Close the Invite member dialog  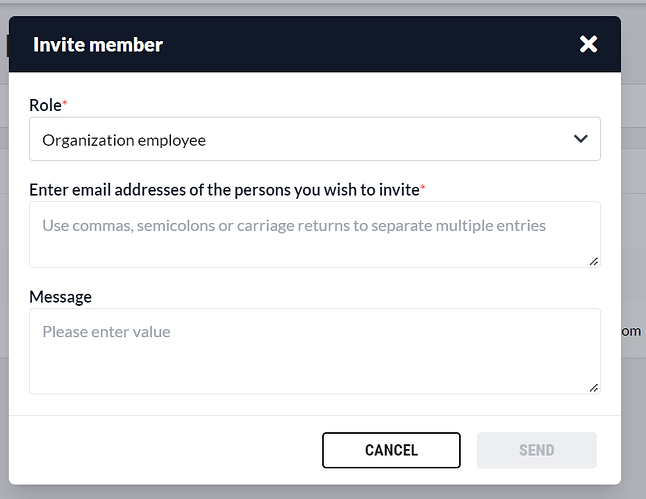coord(588,44)
